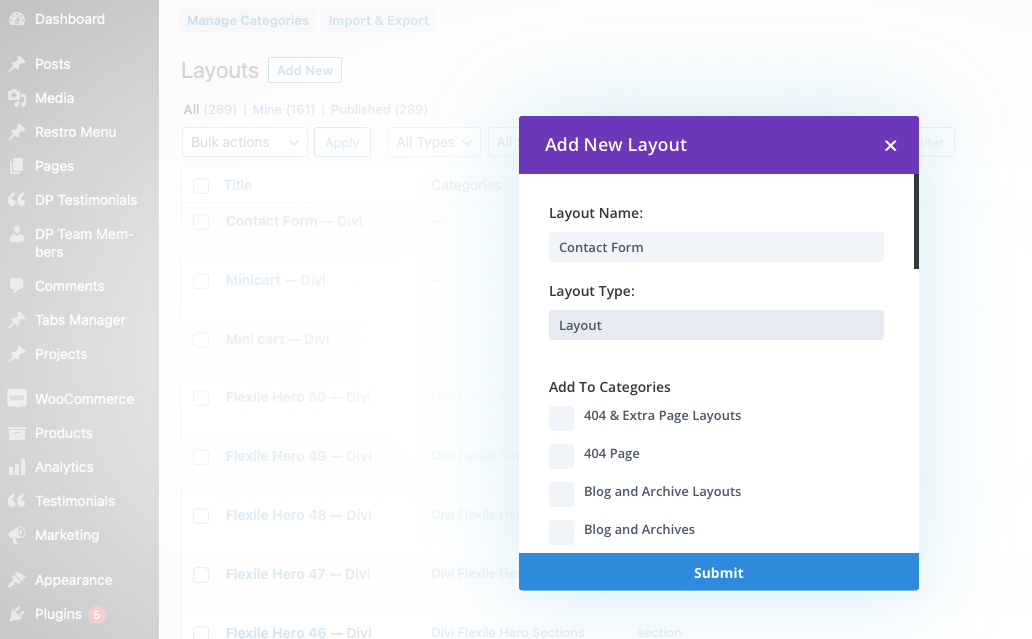Expand the Bulk actions dropdown
Image resolution: width=1032 pixels, height=639 pixels.
[244, 141]
